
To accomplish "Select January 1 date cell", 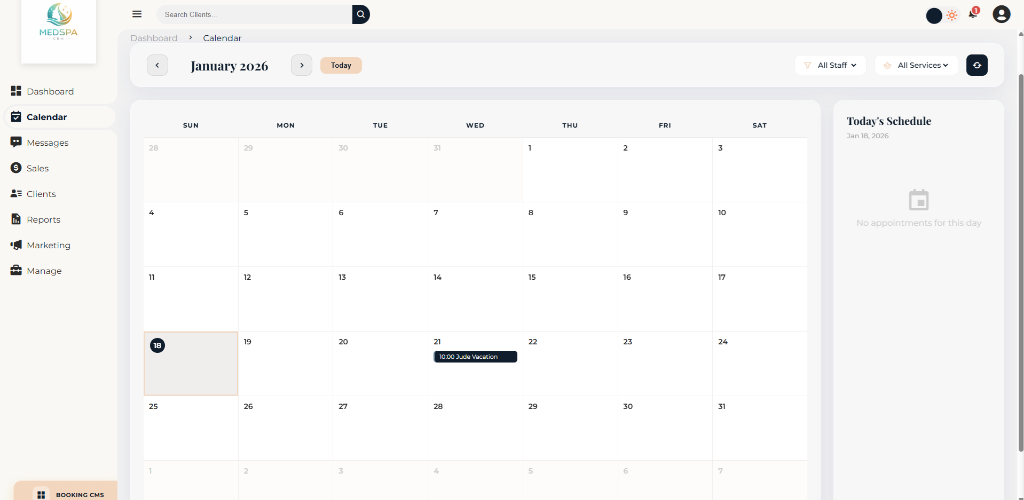I will tap(570, 170).
